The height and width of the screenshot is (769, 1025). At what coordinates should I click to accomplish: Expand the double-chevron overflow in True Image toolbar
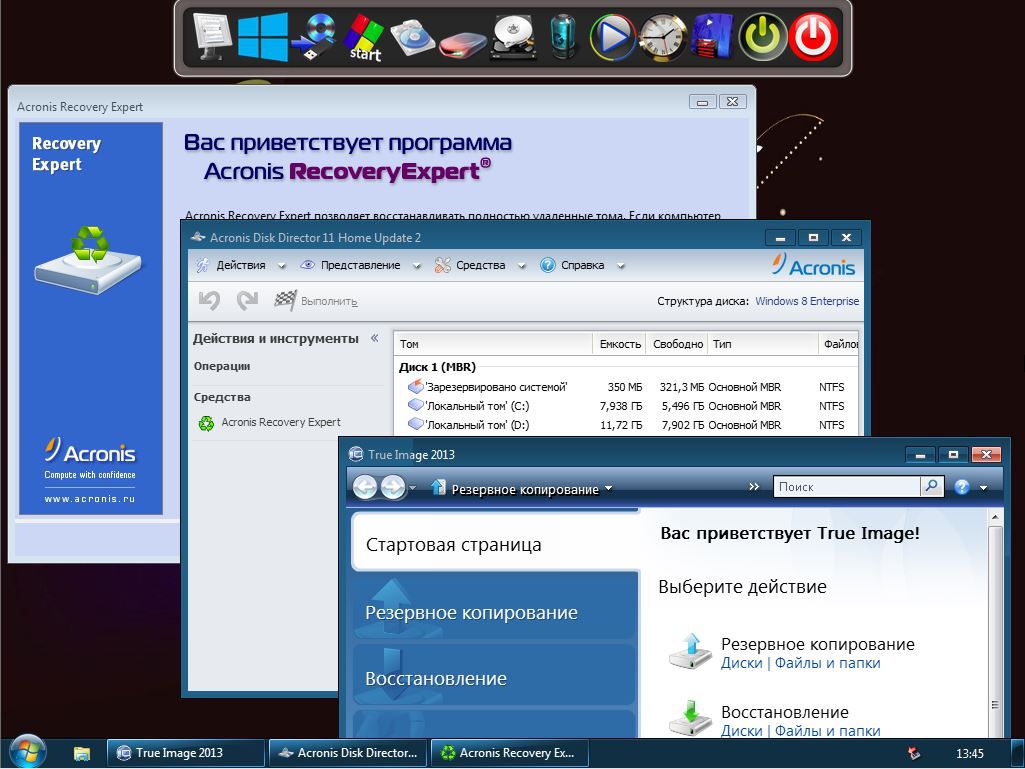[754, 487]
